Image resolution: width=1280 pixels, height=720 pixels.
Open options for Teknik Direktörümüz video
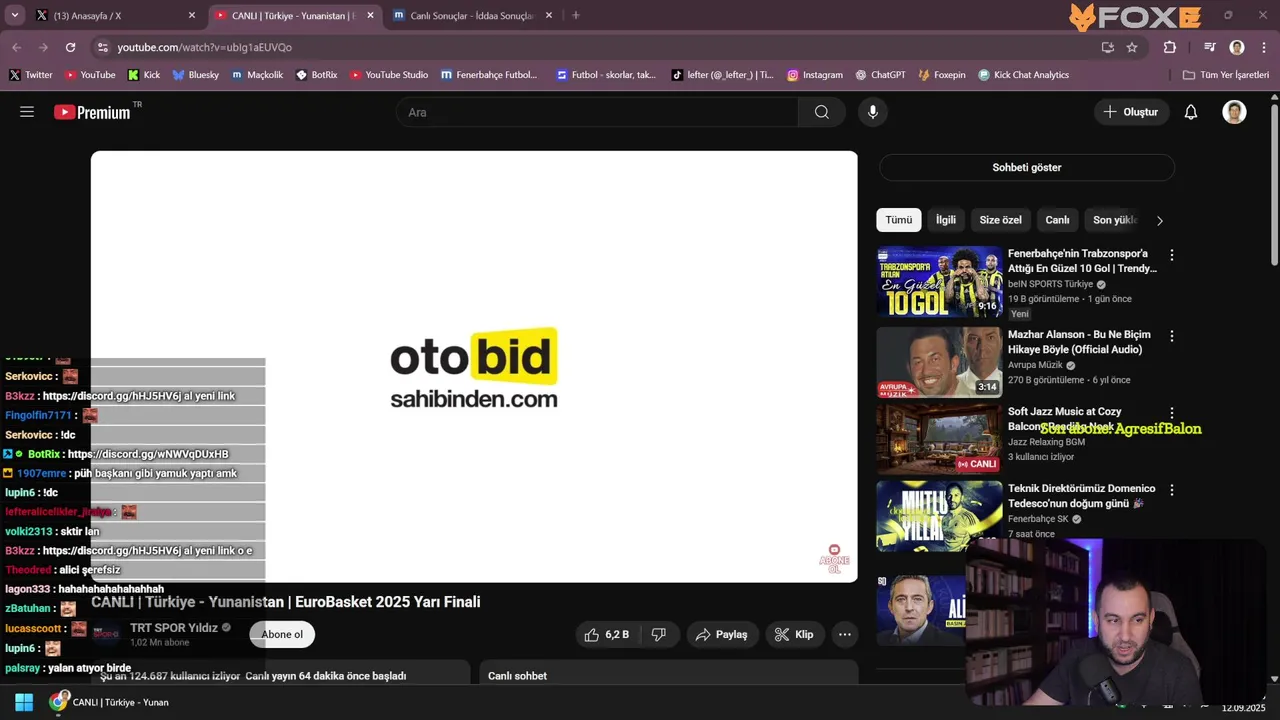1172,490
